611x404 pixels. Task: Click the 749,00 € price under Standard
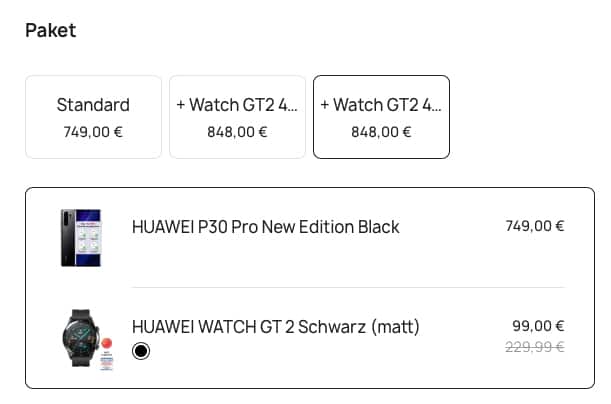coord(93,131)
